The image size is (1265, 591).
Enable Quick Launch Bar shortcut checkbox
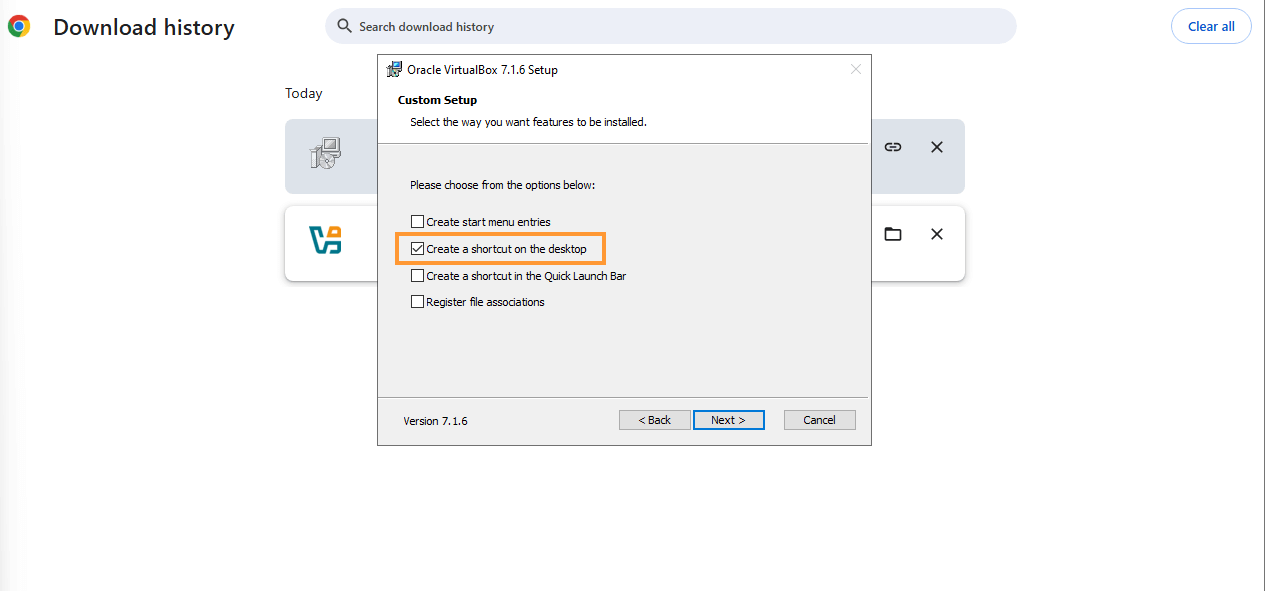tap(418, 276)
